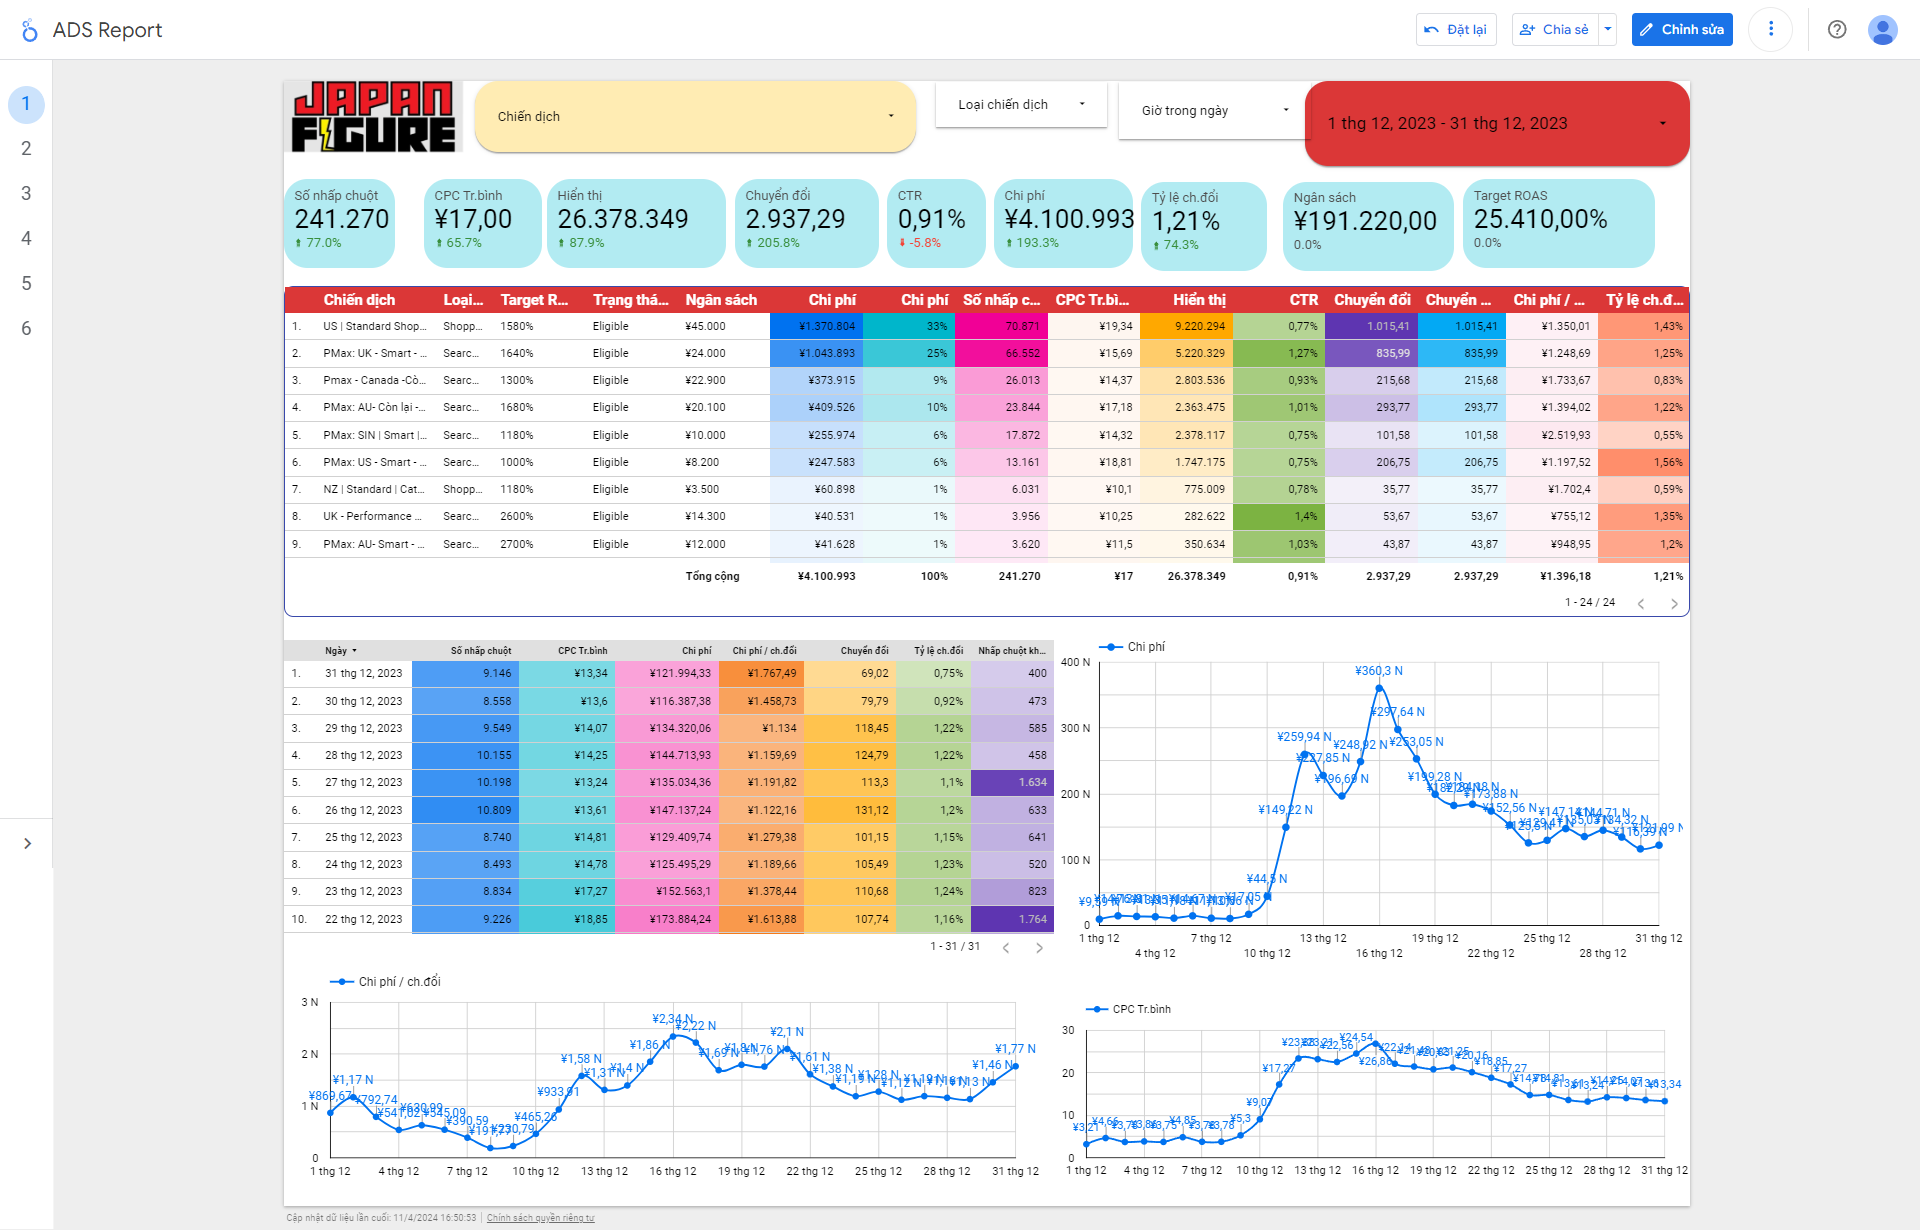Screen dimensions: 1920x1230
Task: Open the three-dot more options menu
Action: point(1770,29)
